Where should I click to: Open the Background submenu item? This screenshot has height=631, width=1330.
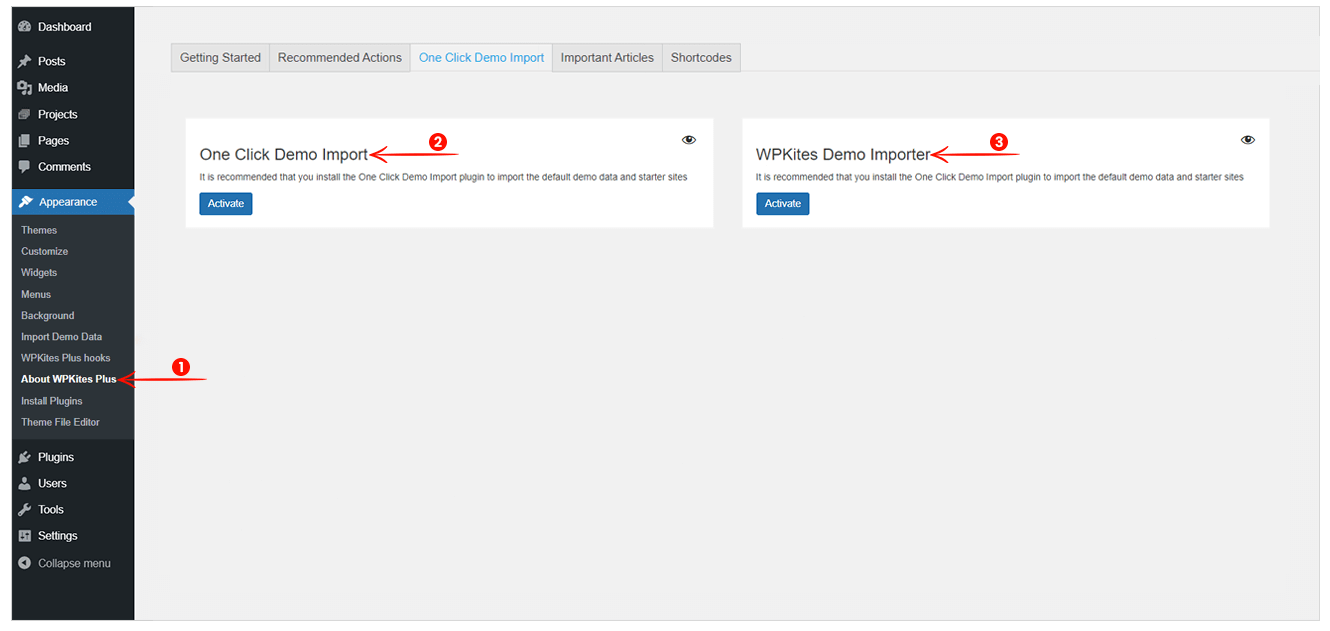click(48, 316)
